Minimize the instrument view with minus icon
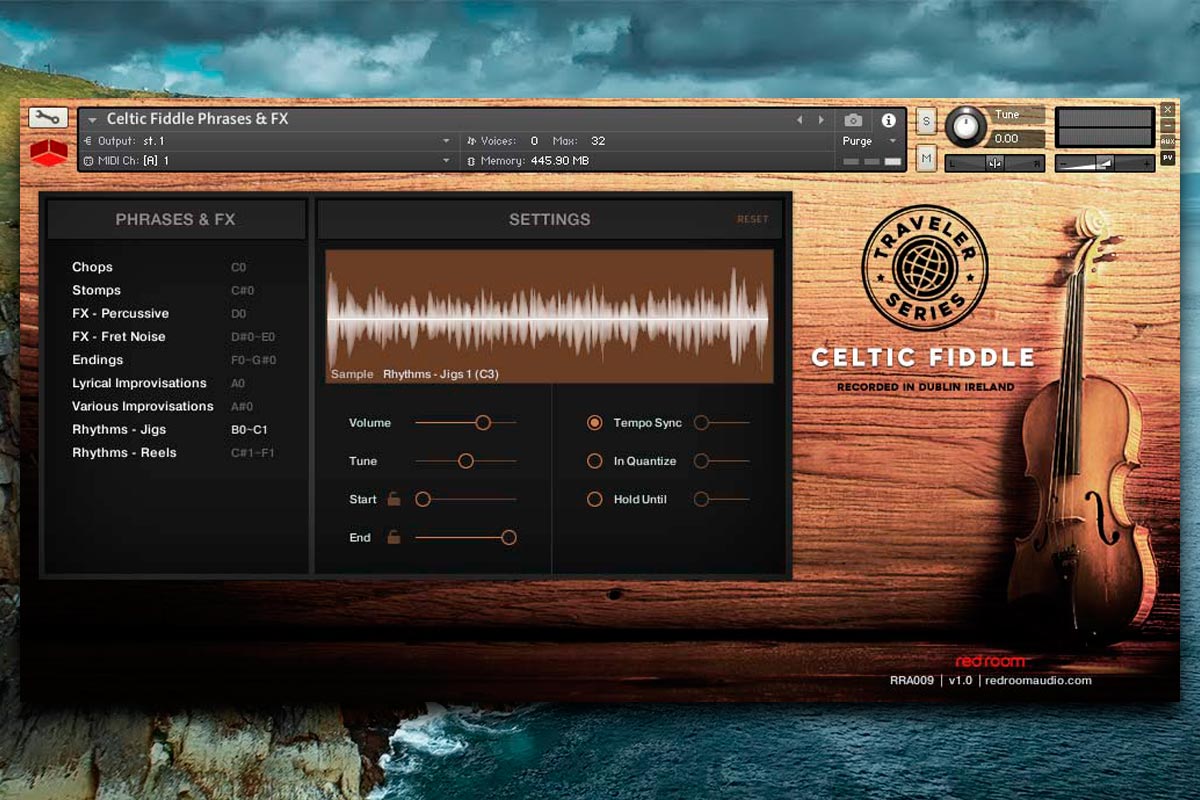Screen dimensions: 1200x800 [x=1167, y=126]
